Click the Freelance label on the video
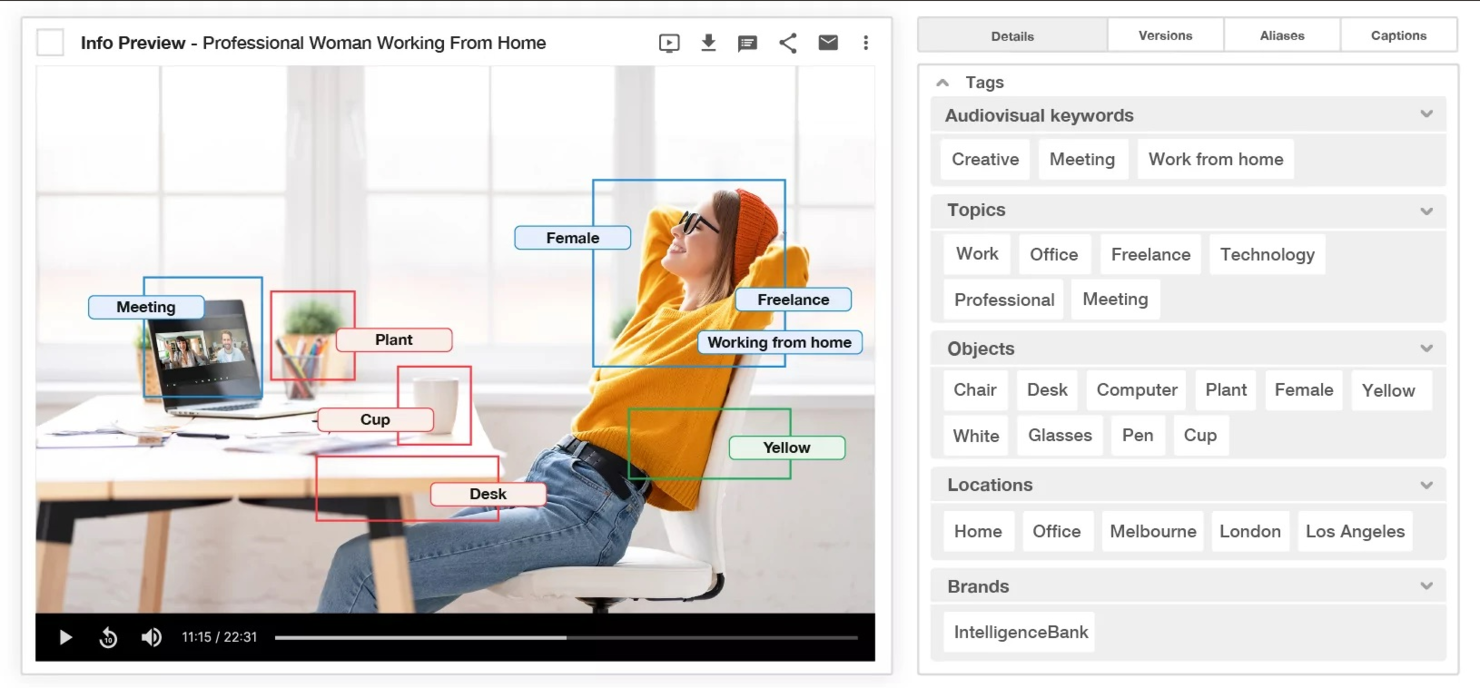The width and height of the screenshot is (1480, 688). tap(793, 299)
